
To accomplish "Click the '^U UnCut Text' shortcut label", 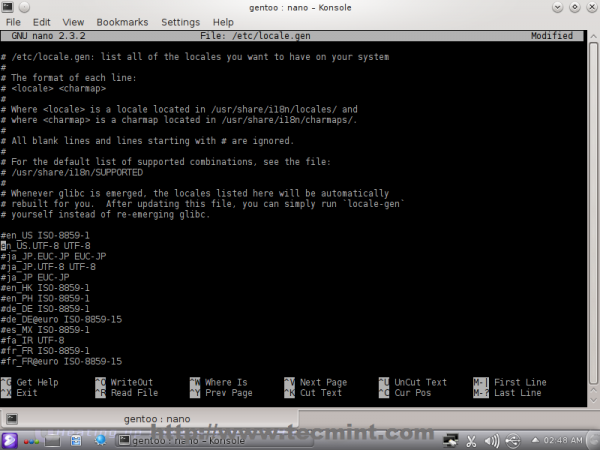I will click(x=413, y=382).
